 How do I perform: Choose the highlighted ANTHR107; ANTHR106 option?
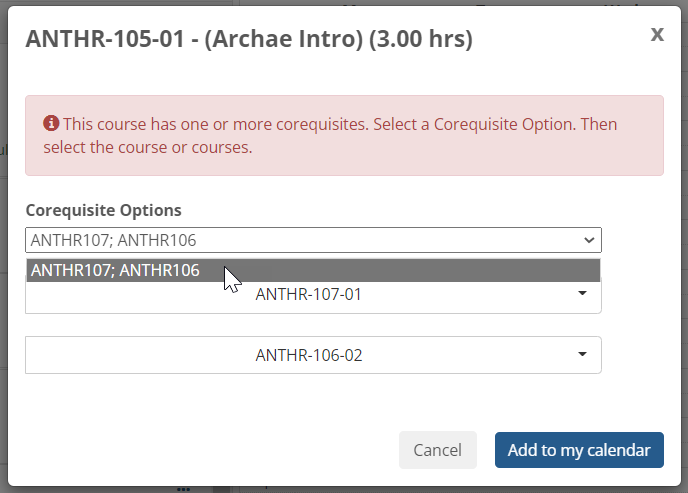tap(115, 270)
